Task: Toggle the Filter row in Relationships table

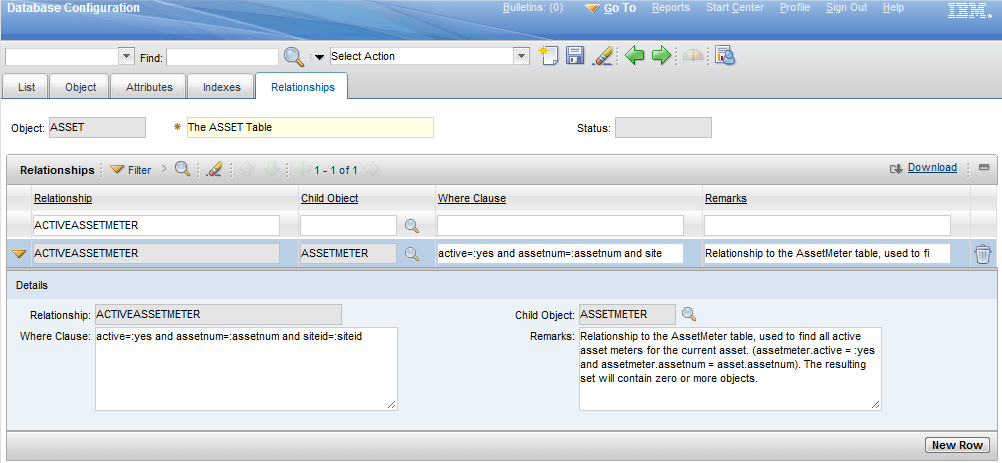Action: point(130,170)
